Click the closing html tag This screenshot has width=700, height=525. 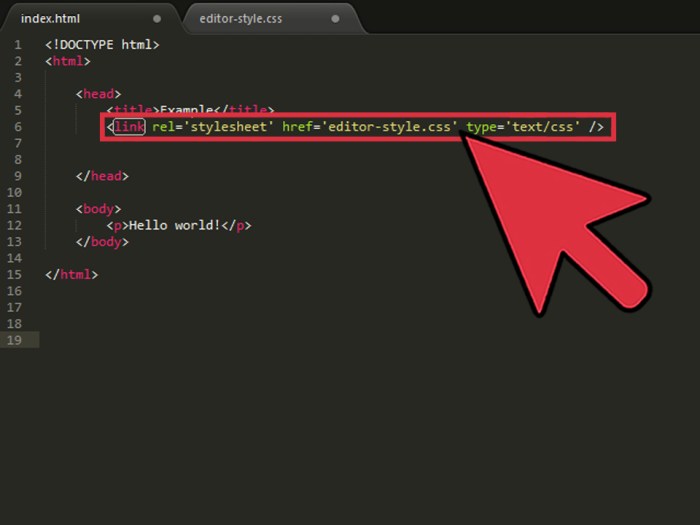click(x=72, y=274)
